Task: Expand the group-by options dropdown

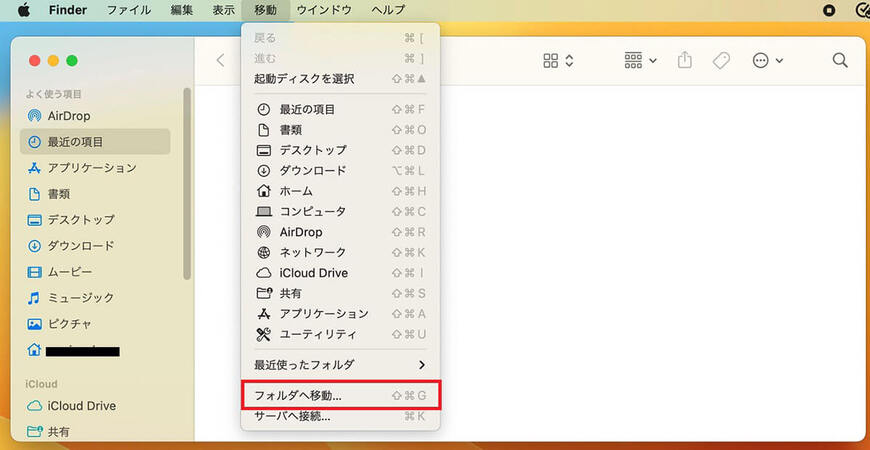Action: tap(640, 61)
